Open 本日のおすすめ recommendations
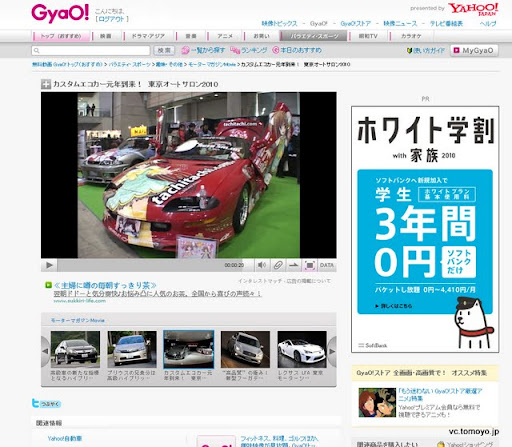The width and height of the screenshot is (512, 447). (x=297, y=50)
